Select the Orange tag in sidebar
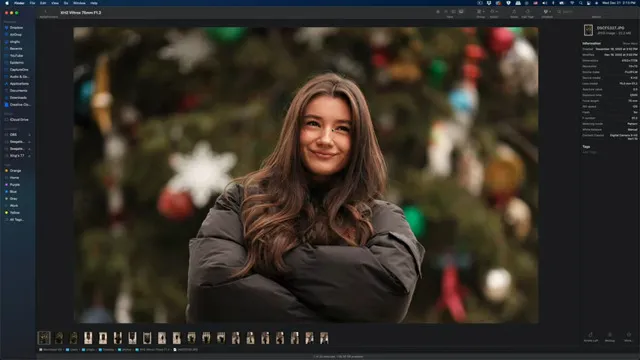Image resolution: width=640 pixels, height=360 pixels. click(15, 171)
